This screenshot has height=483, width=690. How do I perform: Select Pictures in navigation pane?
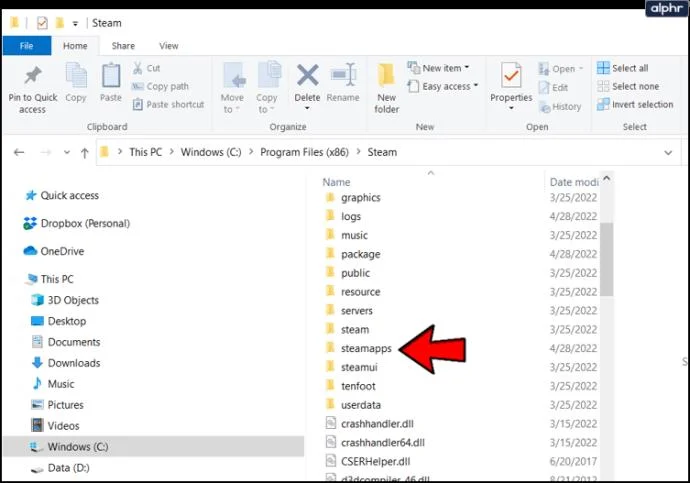pos(57,405)
